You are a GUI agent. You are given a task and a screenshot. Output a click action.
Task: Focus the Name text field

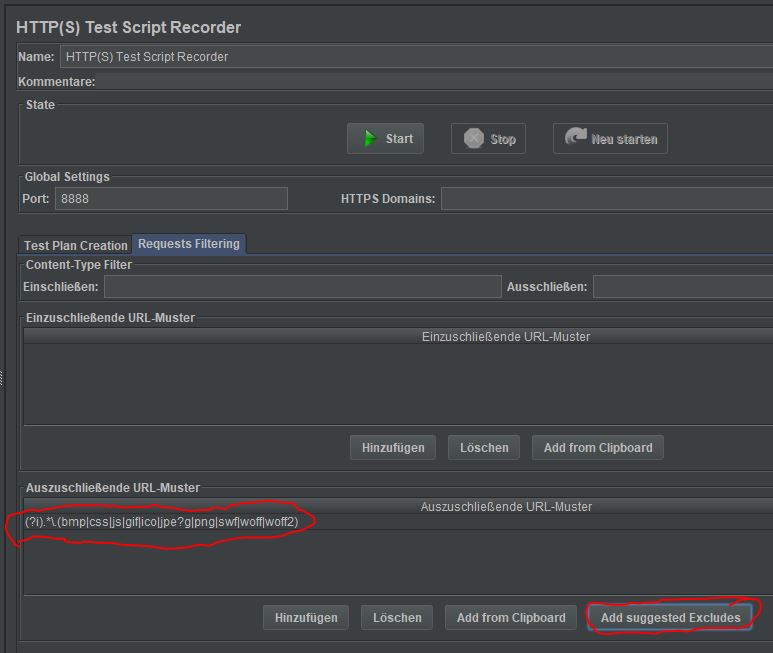point(415,57)
